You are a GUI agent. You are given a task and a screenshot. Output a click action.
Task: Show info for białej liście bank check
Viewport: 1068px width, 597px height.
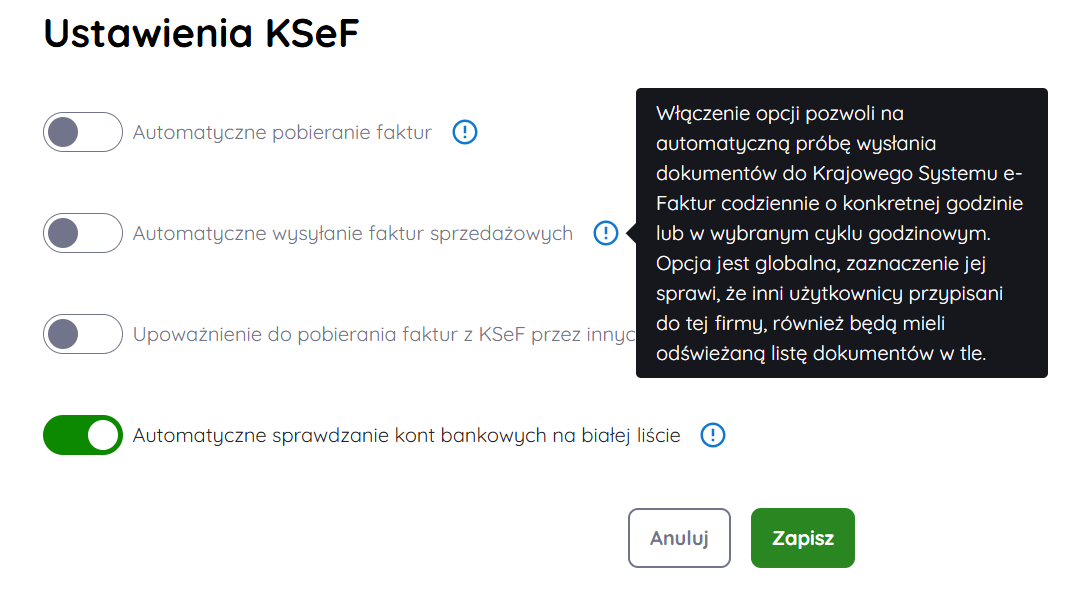pos(712,435)
